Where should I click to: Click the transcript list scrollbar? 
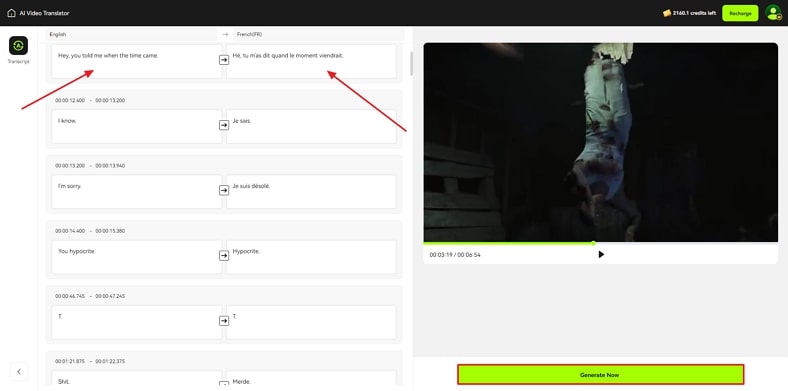click(412, 63)
